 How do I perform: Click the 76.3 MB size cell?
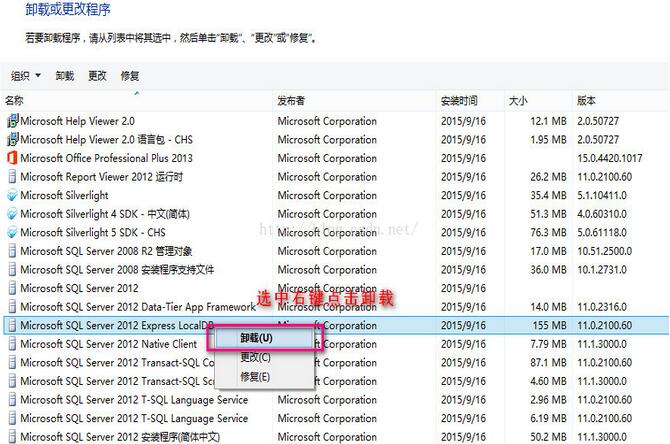tap(549, 232)
